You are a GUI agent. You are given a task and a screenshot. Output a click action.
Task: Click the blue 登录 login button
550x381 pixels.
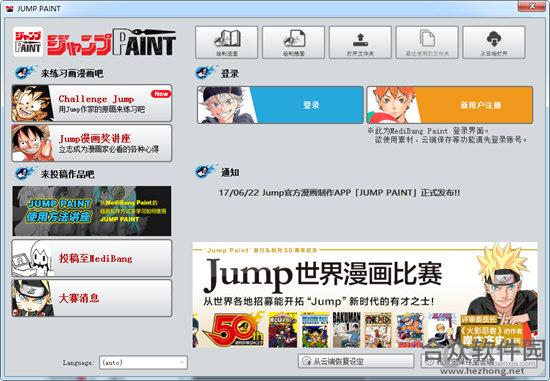coord(280,105)
